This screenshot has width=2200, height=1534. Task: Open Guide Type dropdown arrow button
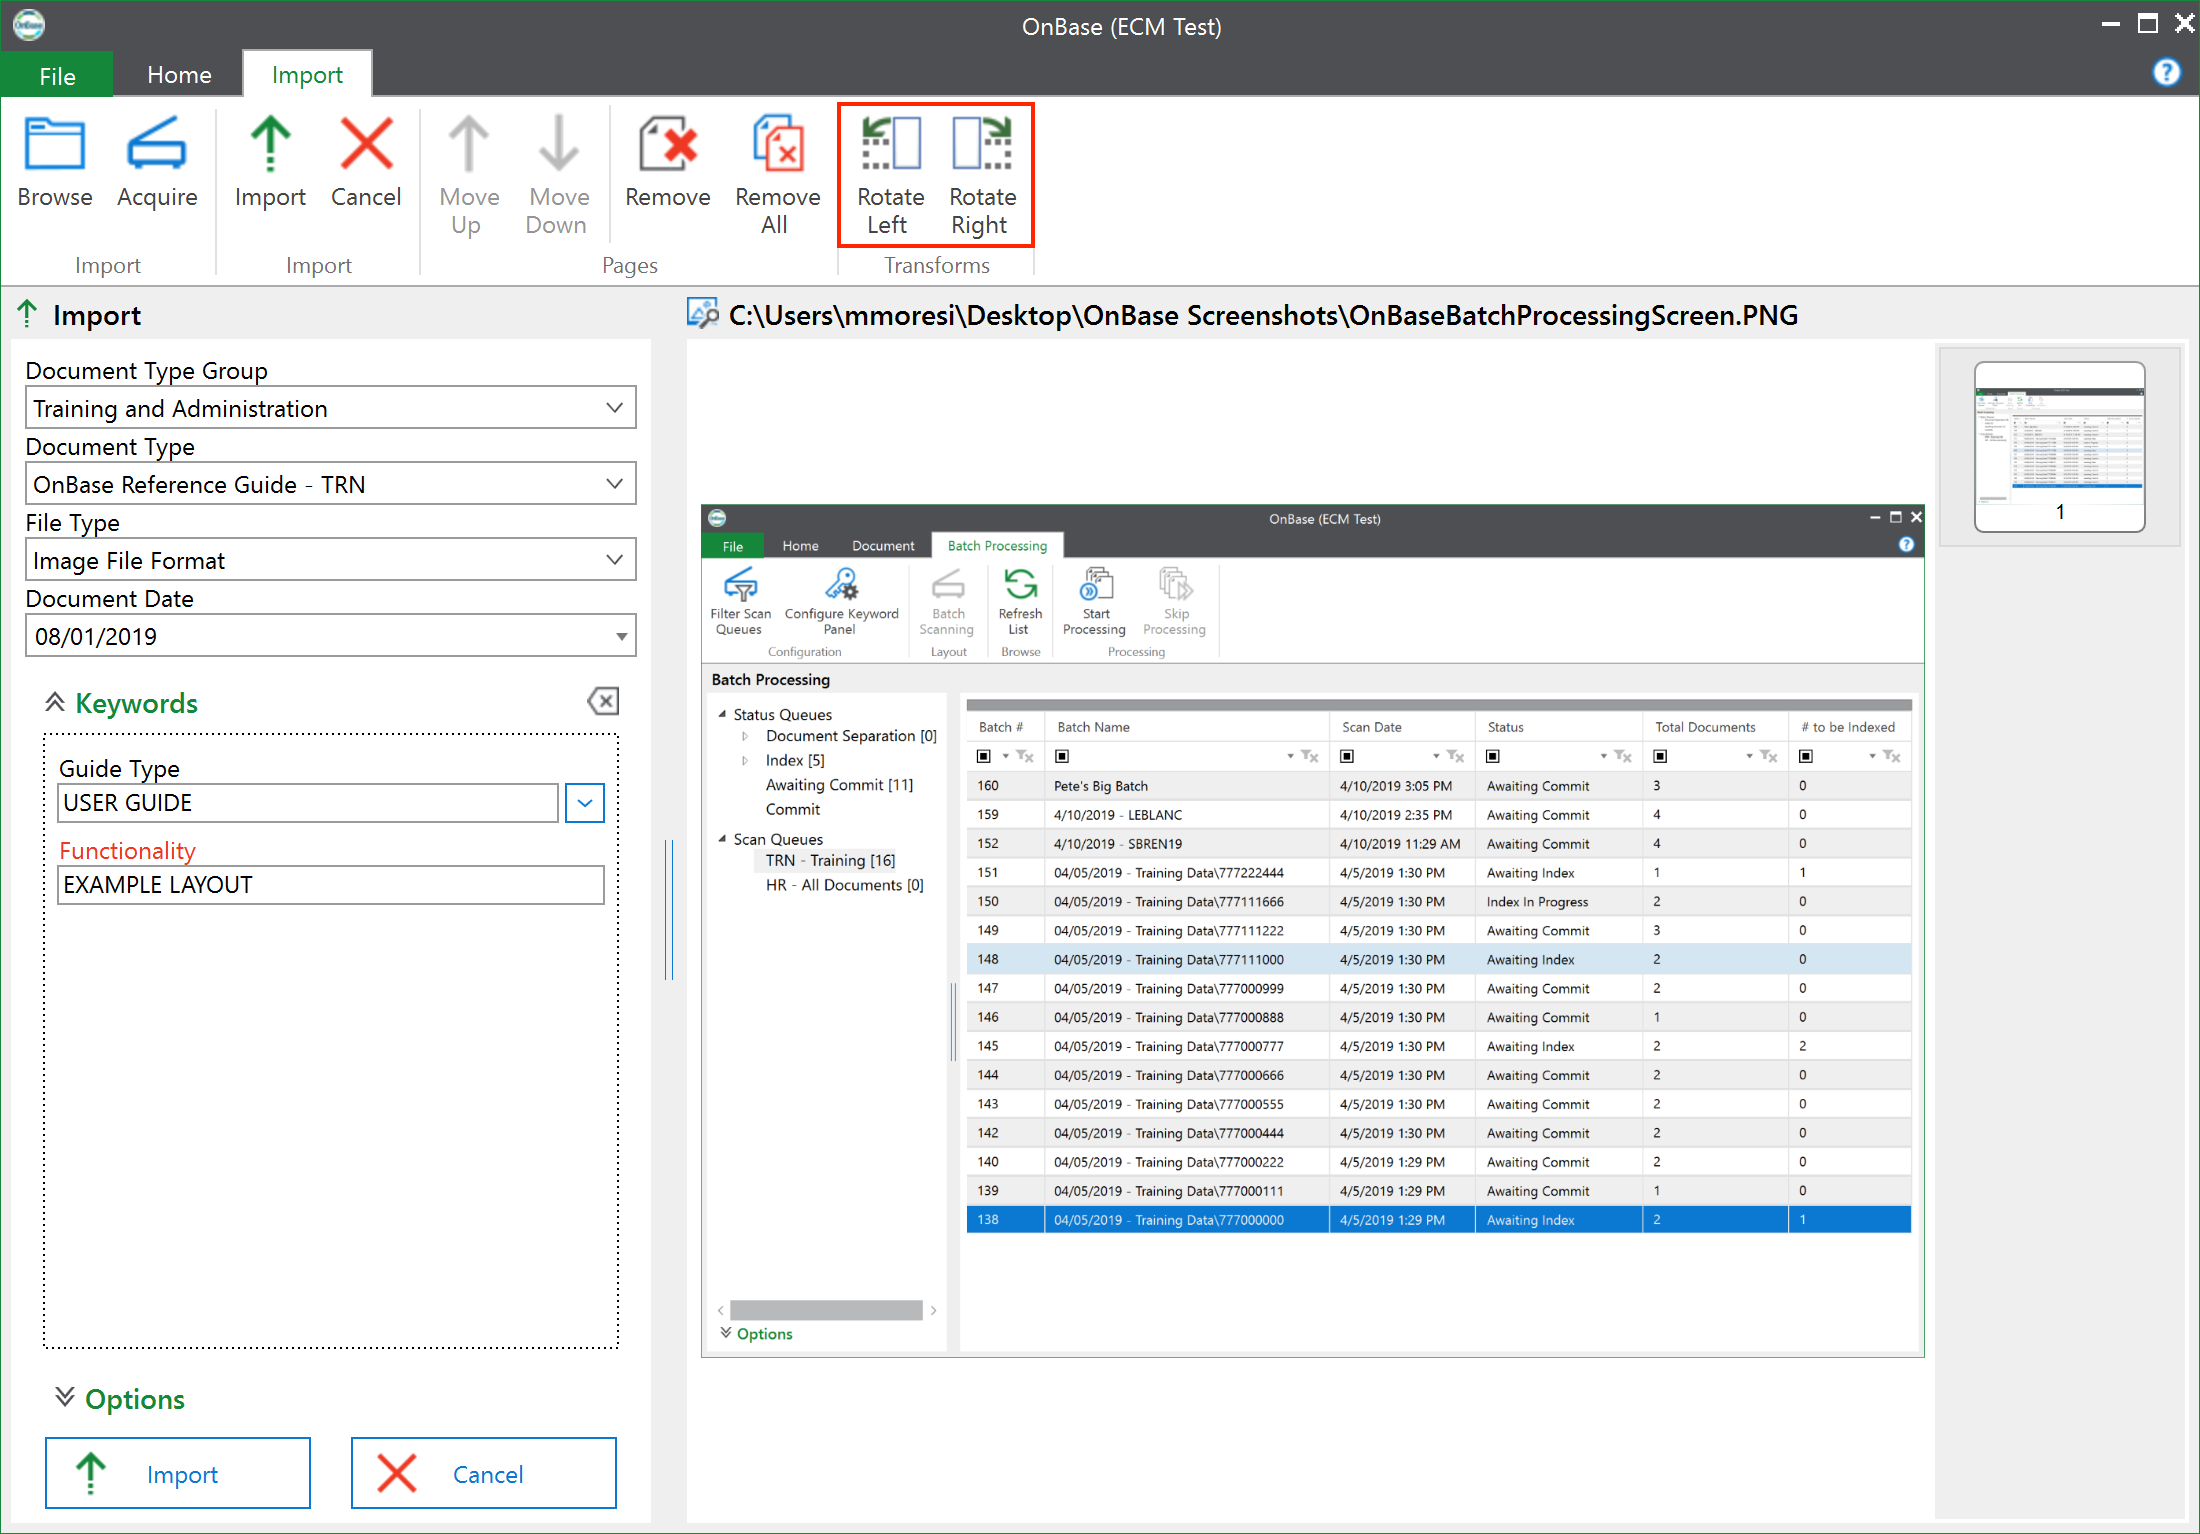pos(585,803)
